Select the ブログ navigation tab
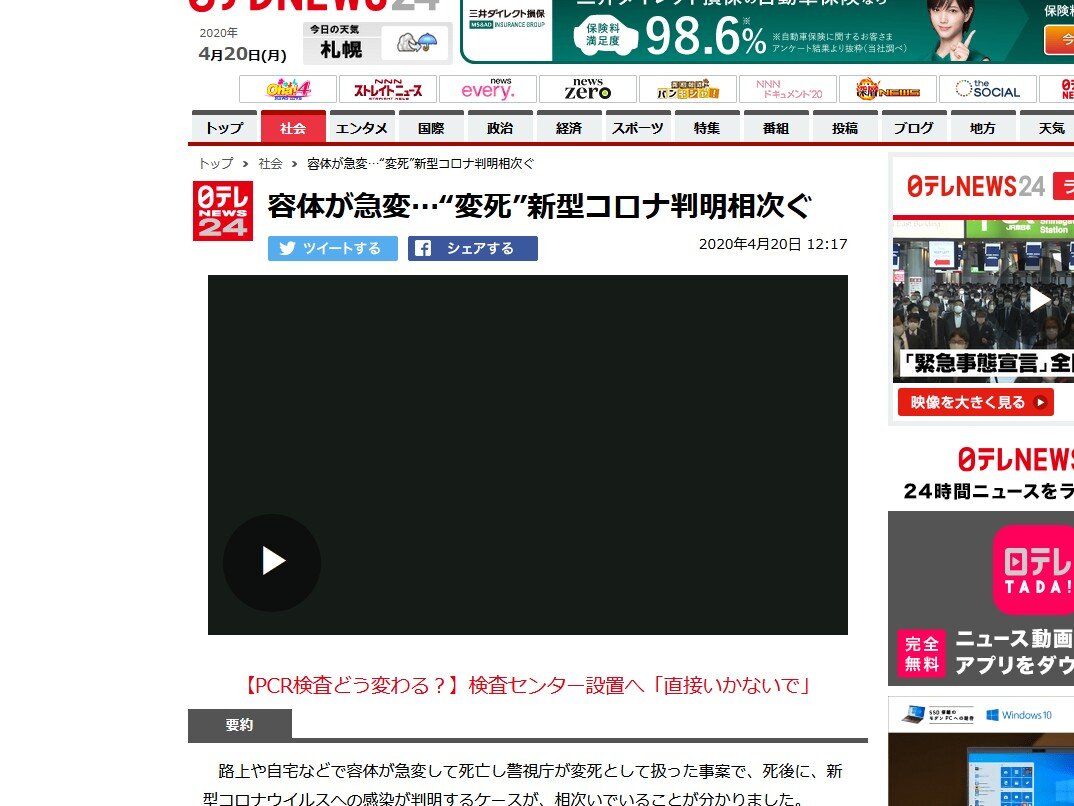Viewport: 1074px width, 806px height. [914, 127]
